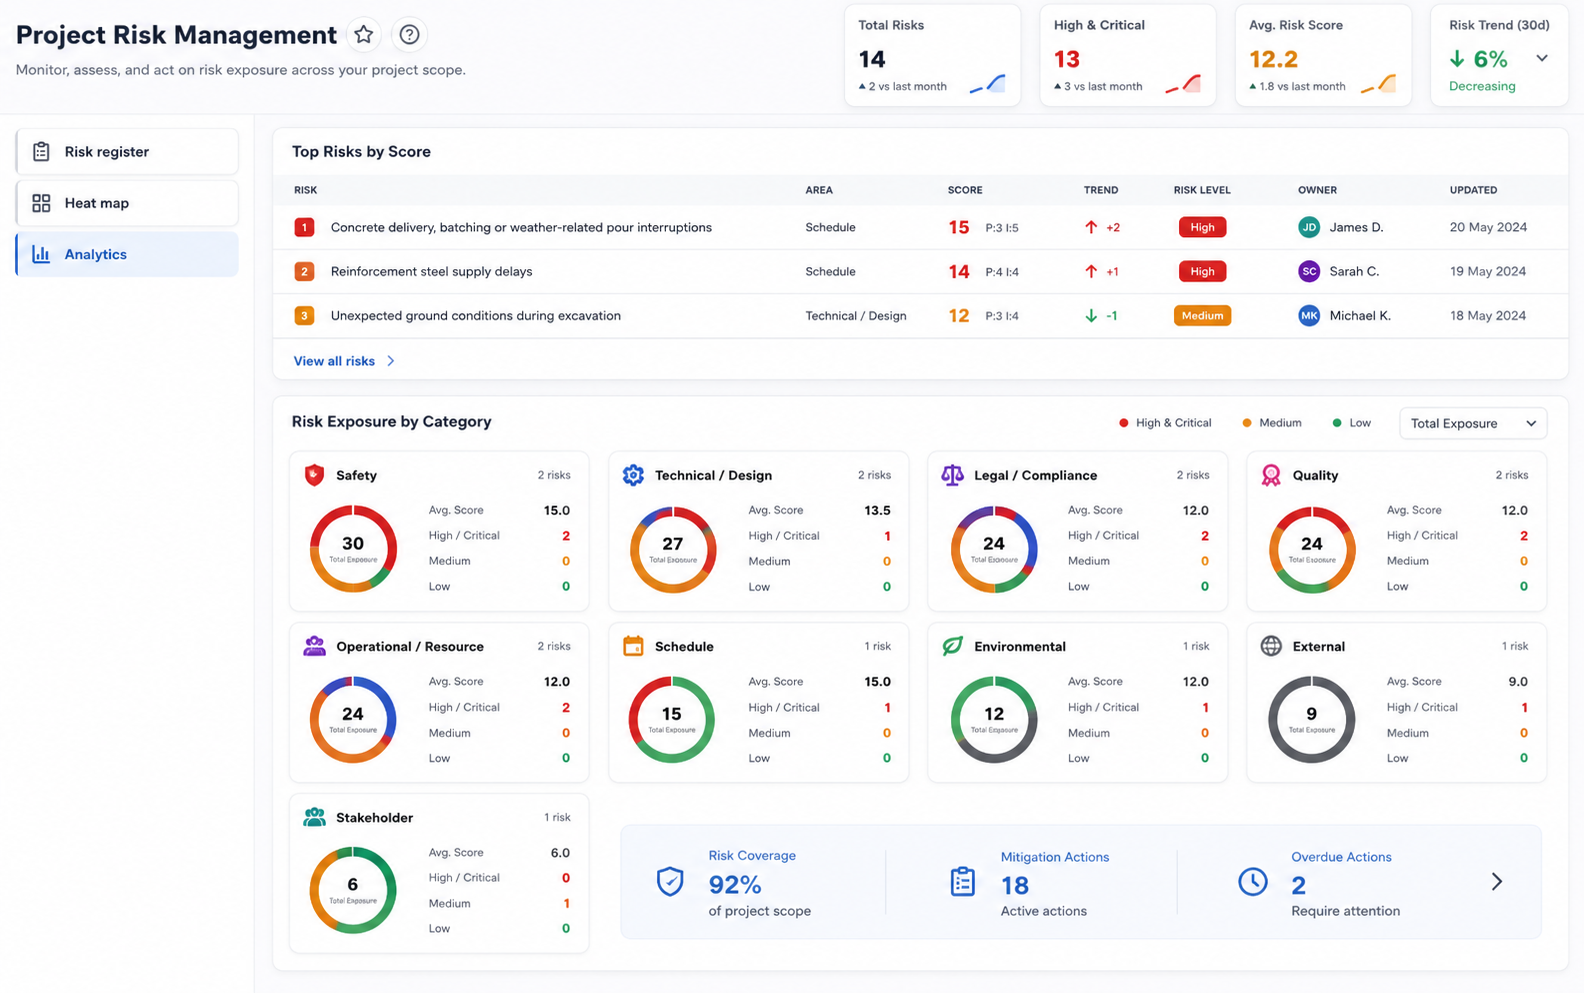Viewport: 1584px width, 993px height.
Task: Toggle the Medium legend item
Action: [x=1272, y=423]
